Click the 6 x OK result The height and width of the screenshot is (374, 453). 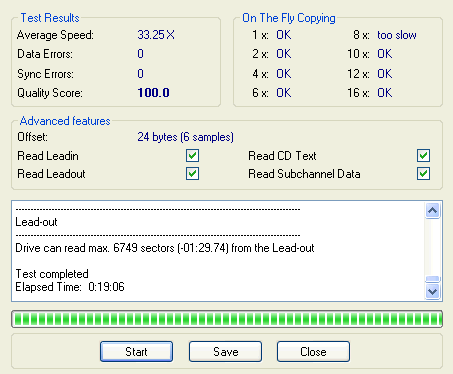click(x=284, y=93)
